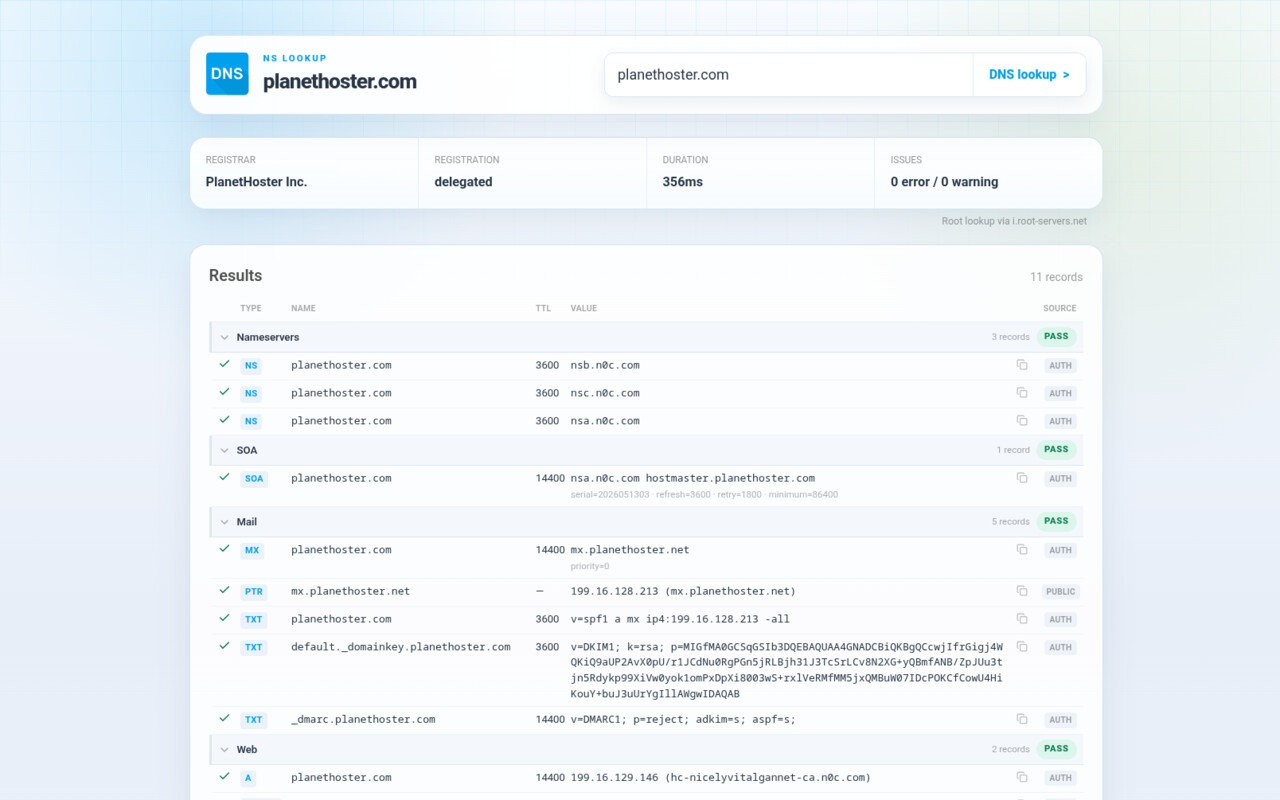The width and height of the screenshot is (1280, 800).
Task: Copy the DKIM TXT record value
Action: (1022, 647)
